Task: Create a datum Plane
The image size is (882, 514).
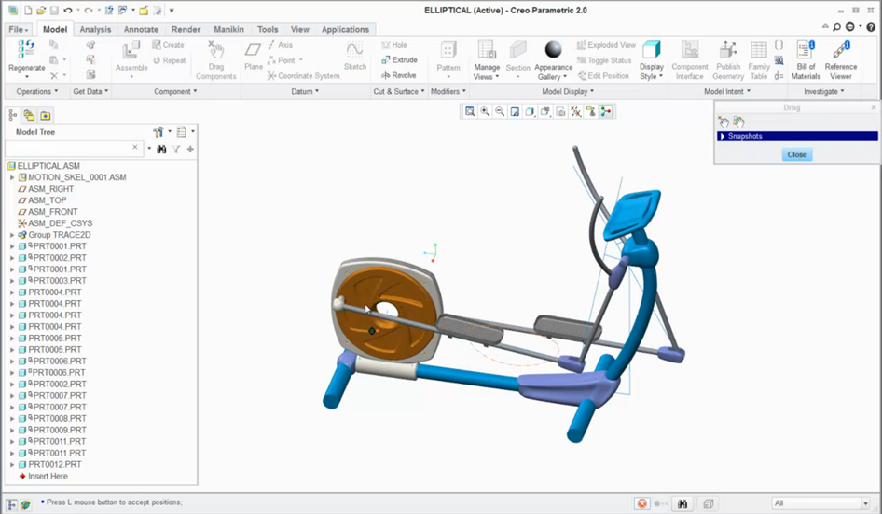Action: click(253, 56)
